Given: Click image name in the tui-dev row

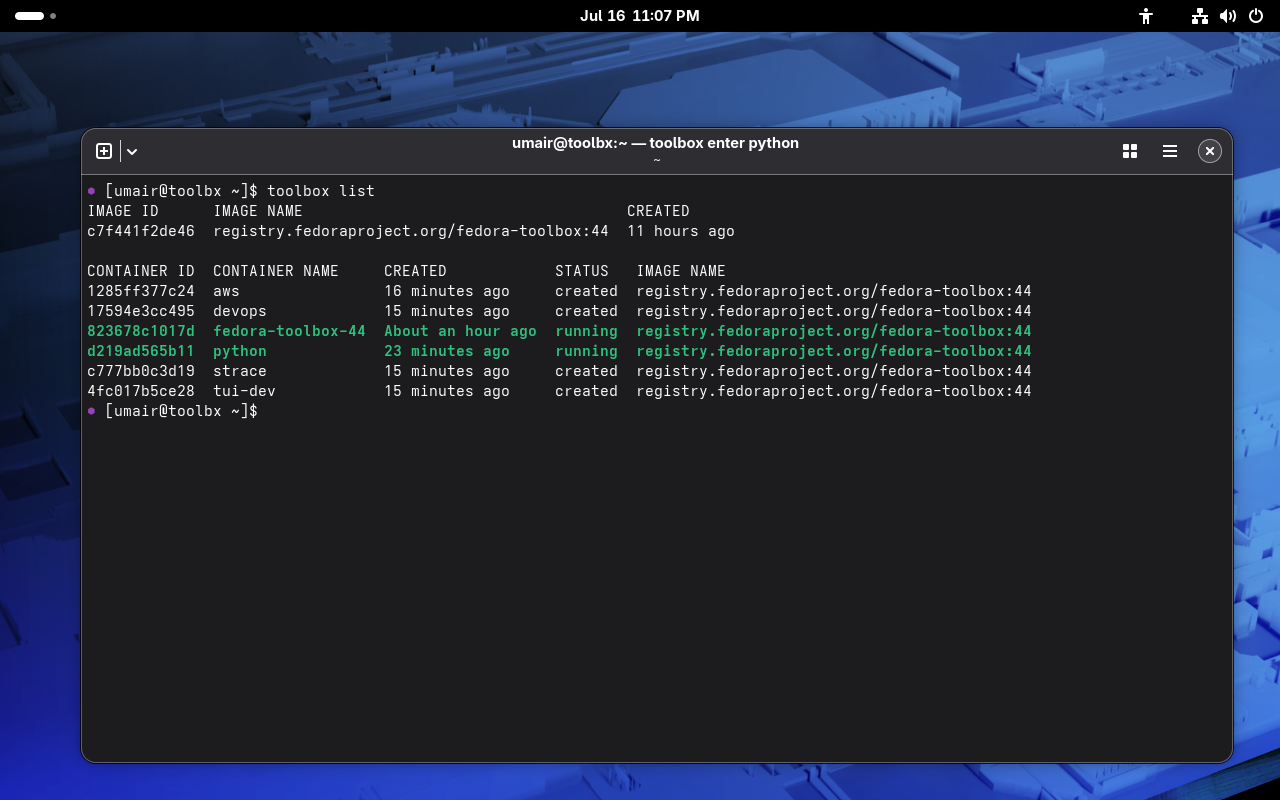Looking at the screenshot, I should pyautogui.click(x=834, y=391).
